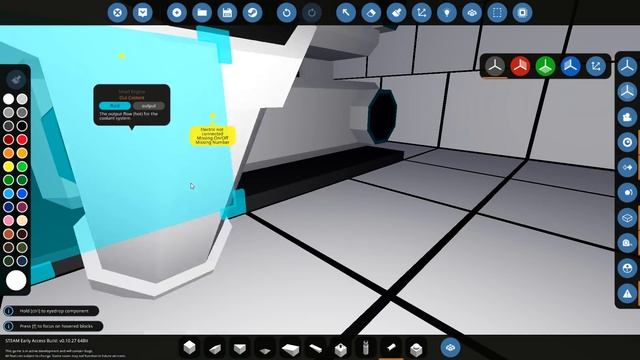Pick the white colour swatch
The image size is (640, 360).
click(x=9, y=99)
